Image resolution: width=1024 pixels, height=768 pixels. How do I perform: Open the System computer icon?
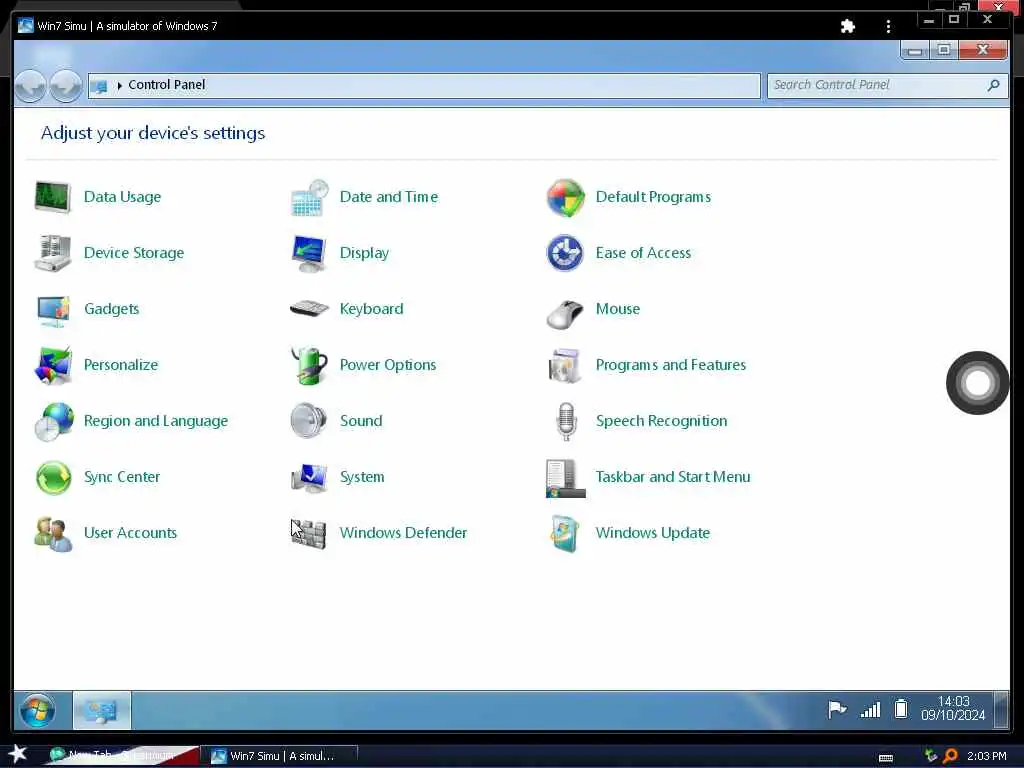click(309, 477)
